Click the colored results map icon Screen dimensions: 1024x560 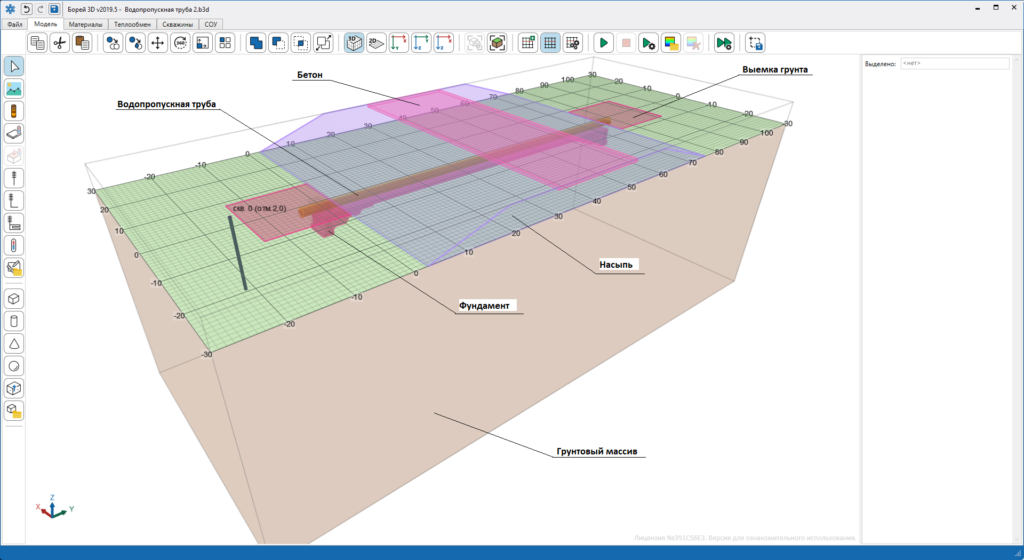[671, 43]
